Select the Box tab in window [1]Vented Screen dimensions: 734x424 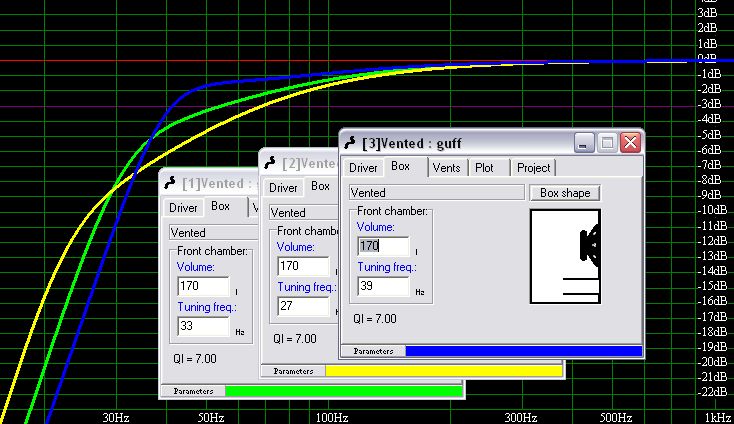pos(220,206)
